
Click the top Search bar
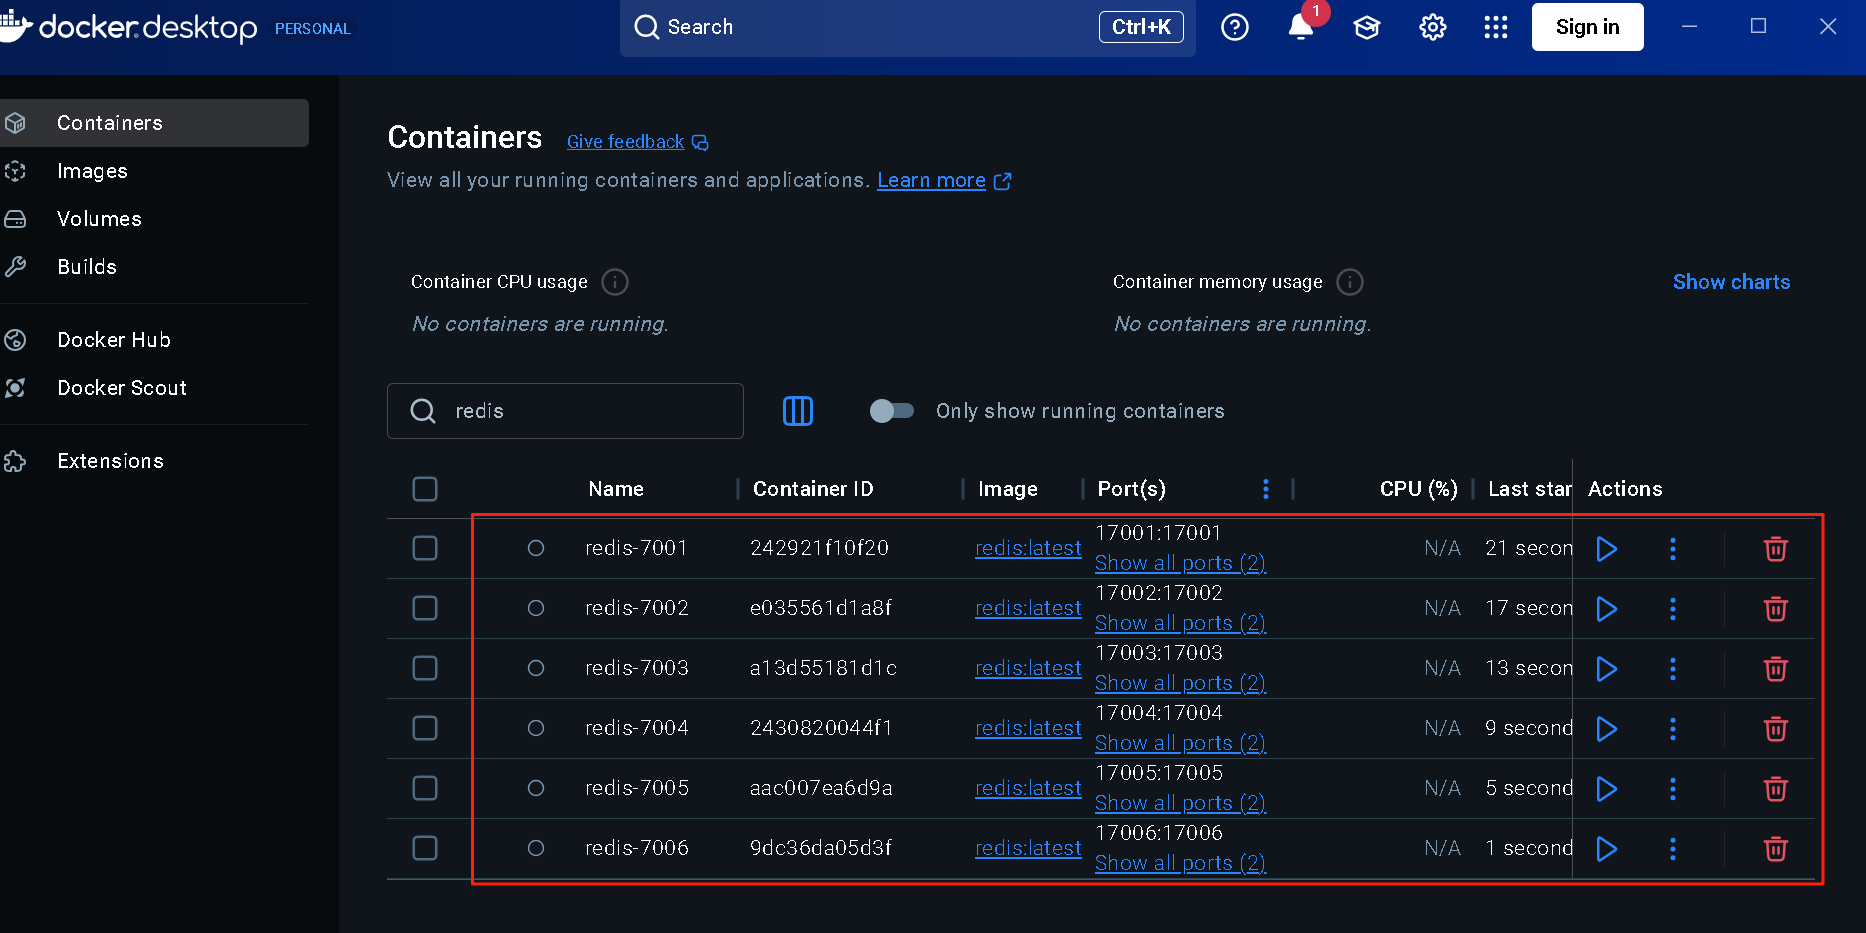pos(907,27)
